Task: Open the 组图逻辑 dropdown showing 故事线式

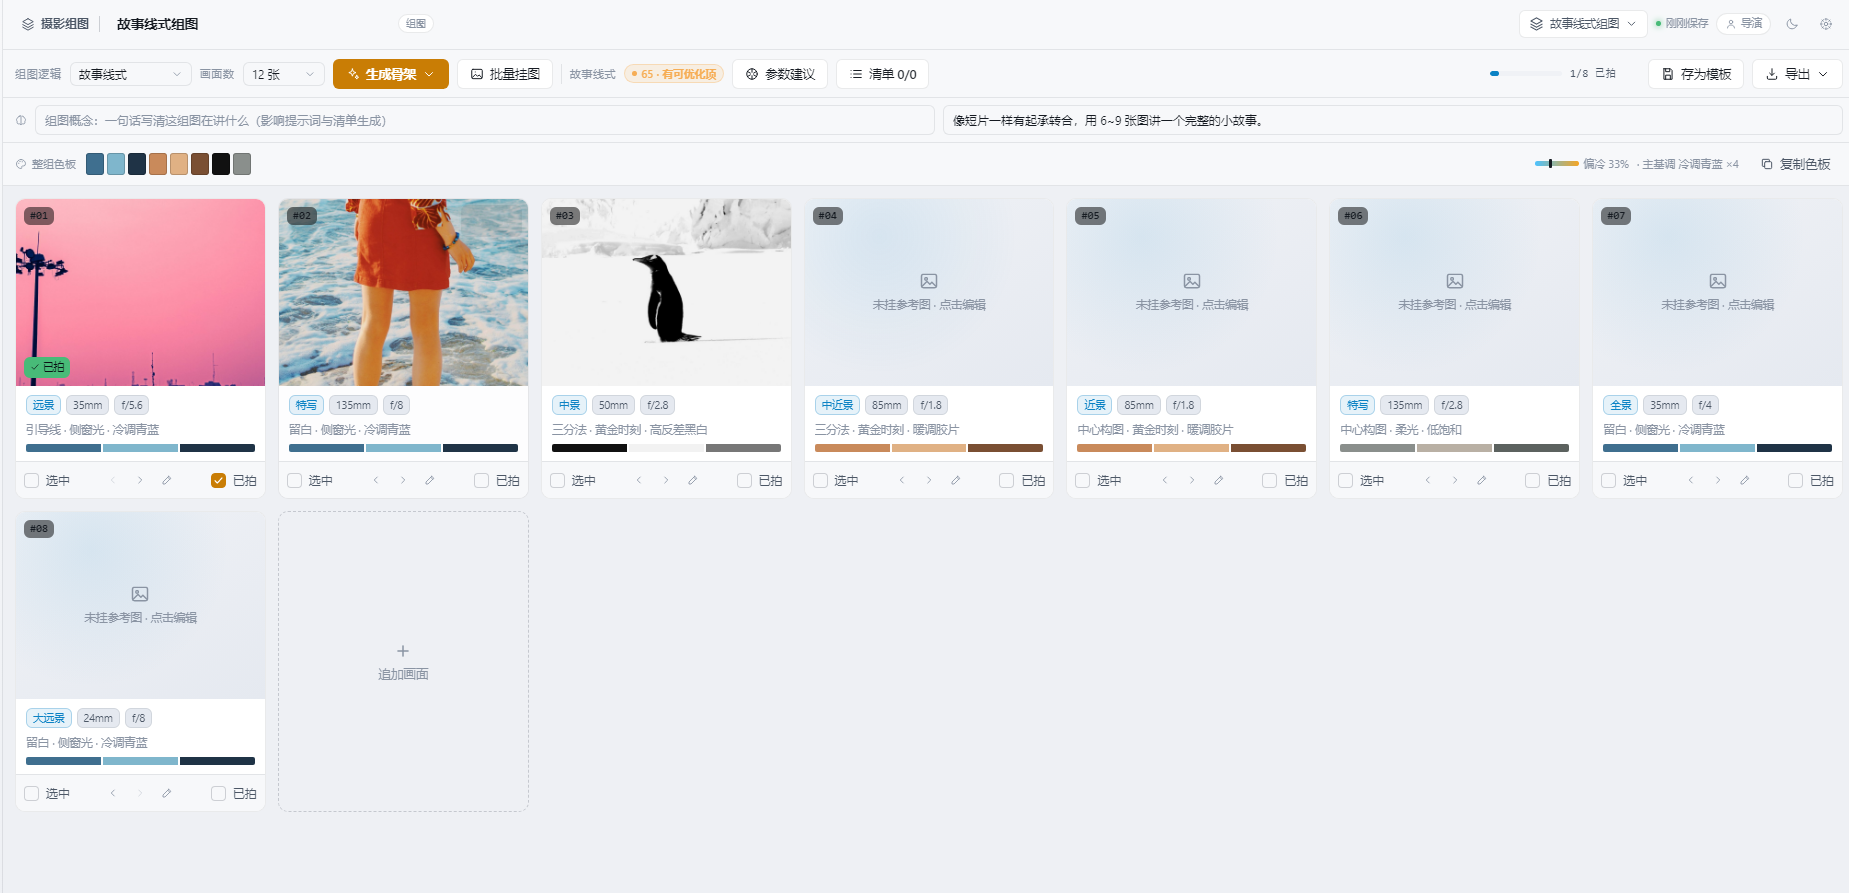Action: pyautogui.click(x=131, y=74)
